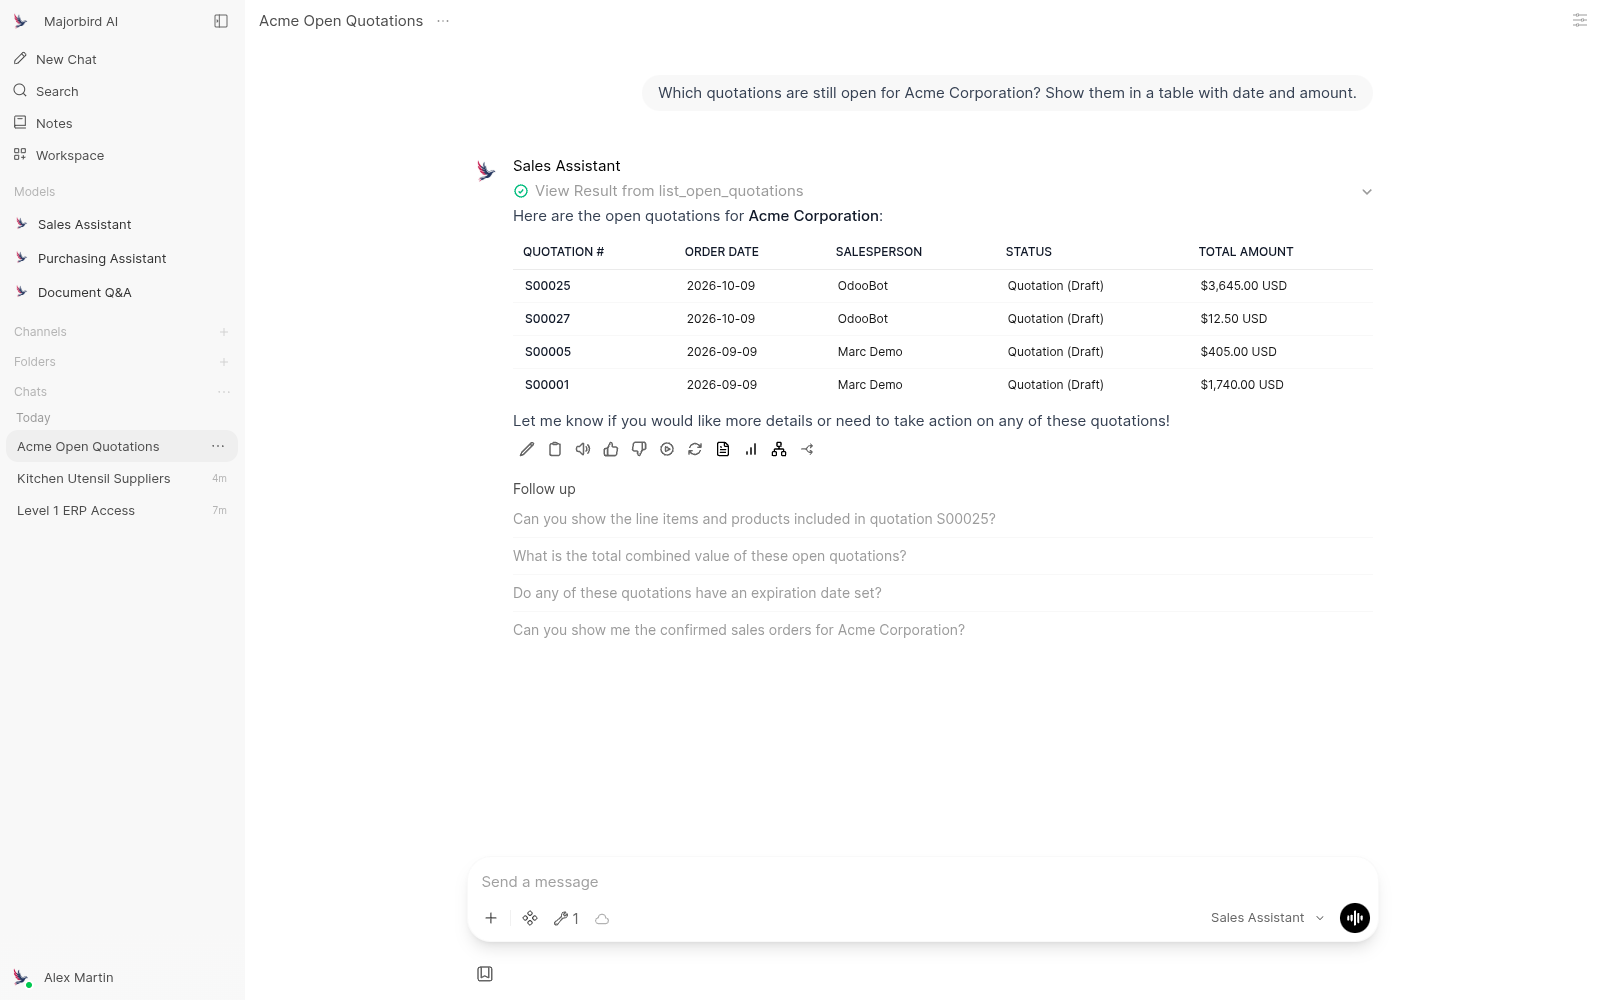Give the response a thumbs up
This screenshot has height=1000, width=1600.
point(611,450)
